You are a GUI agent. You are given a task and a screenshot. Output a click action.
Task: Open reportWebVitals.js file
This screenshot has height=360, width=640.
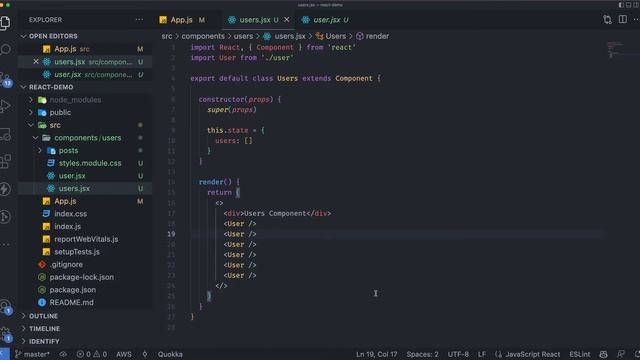[x=86, y=239]
